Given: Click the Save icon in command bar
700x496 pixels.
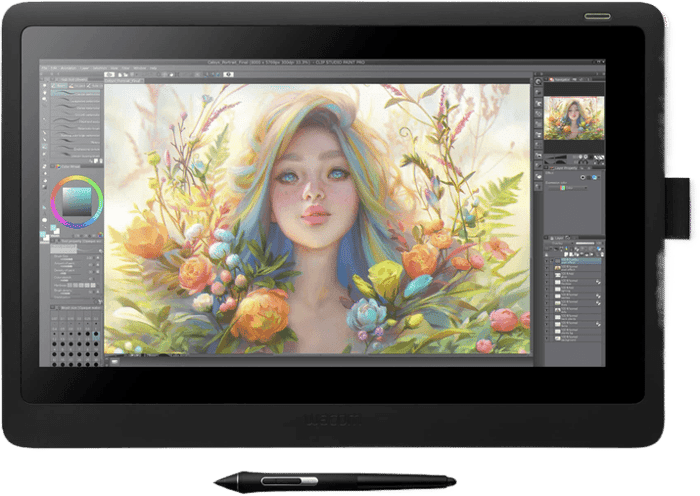Looking at the screenshot, I should click(132, 75).
